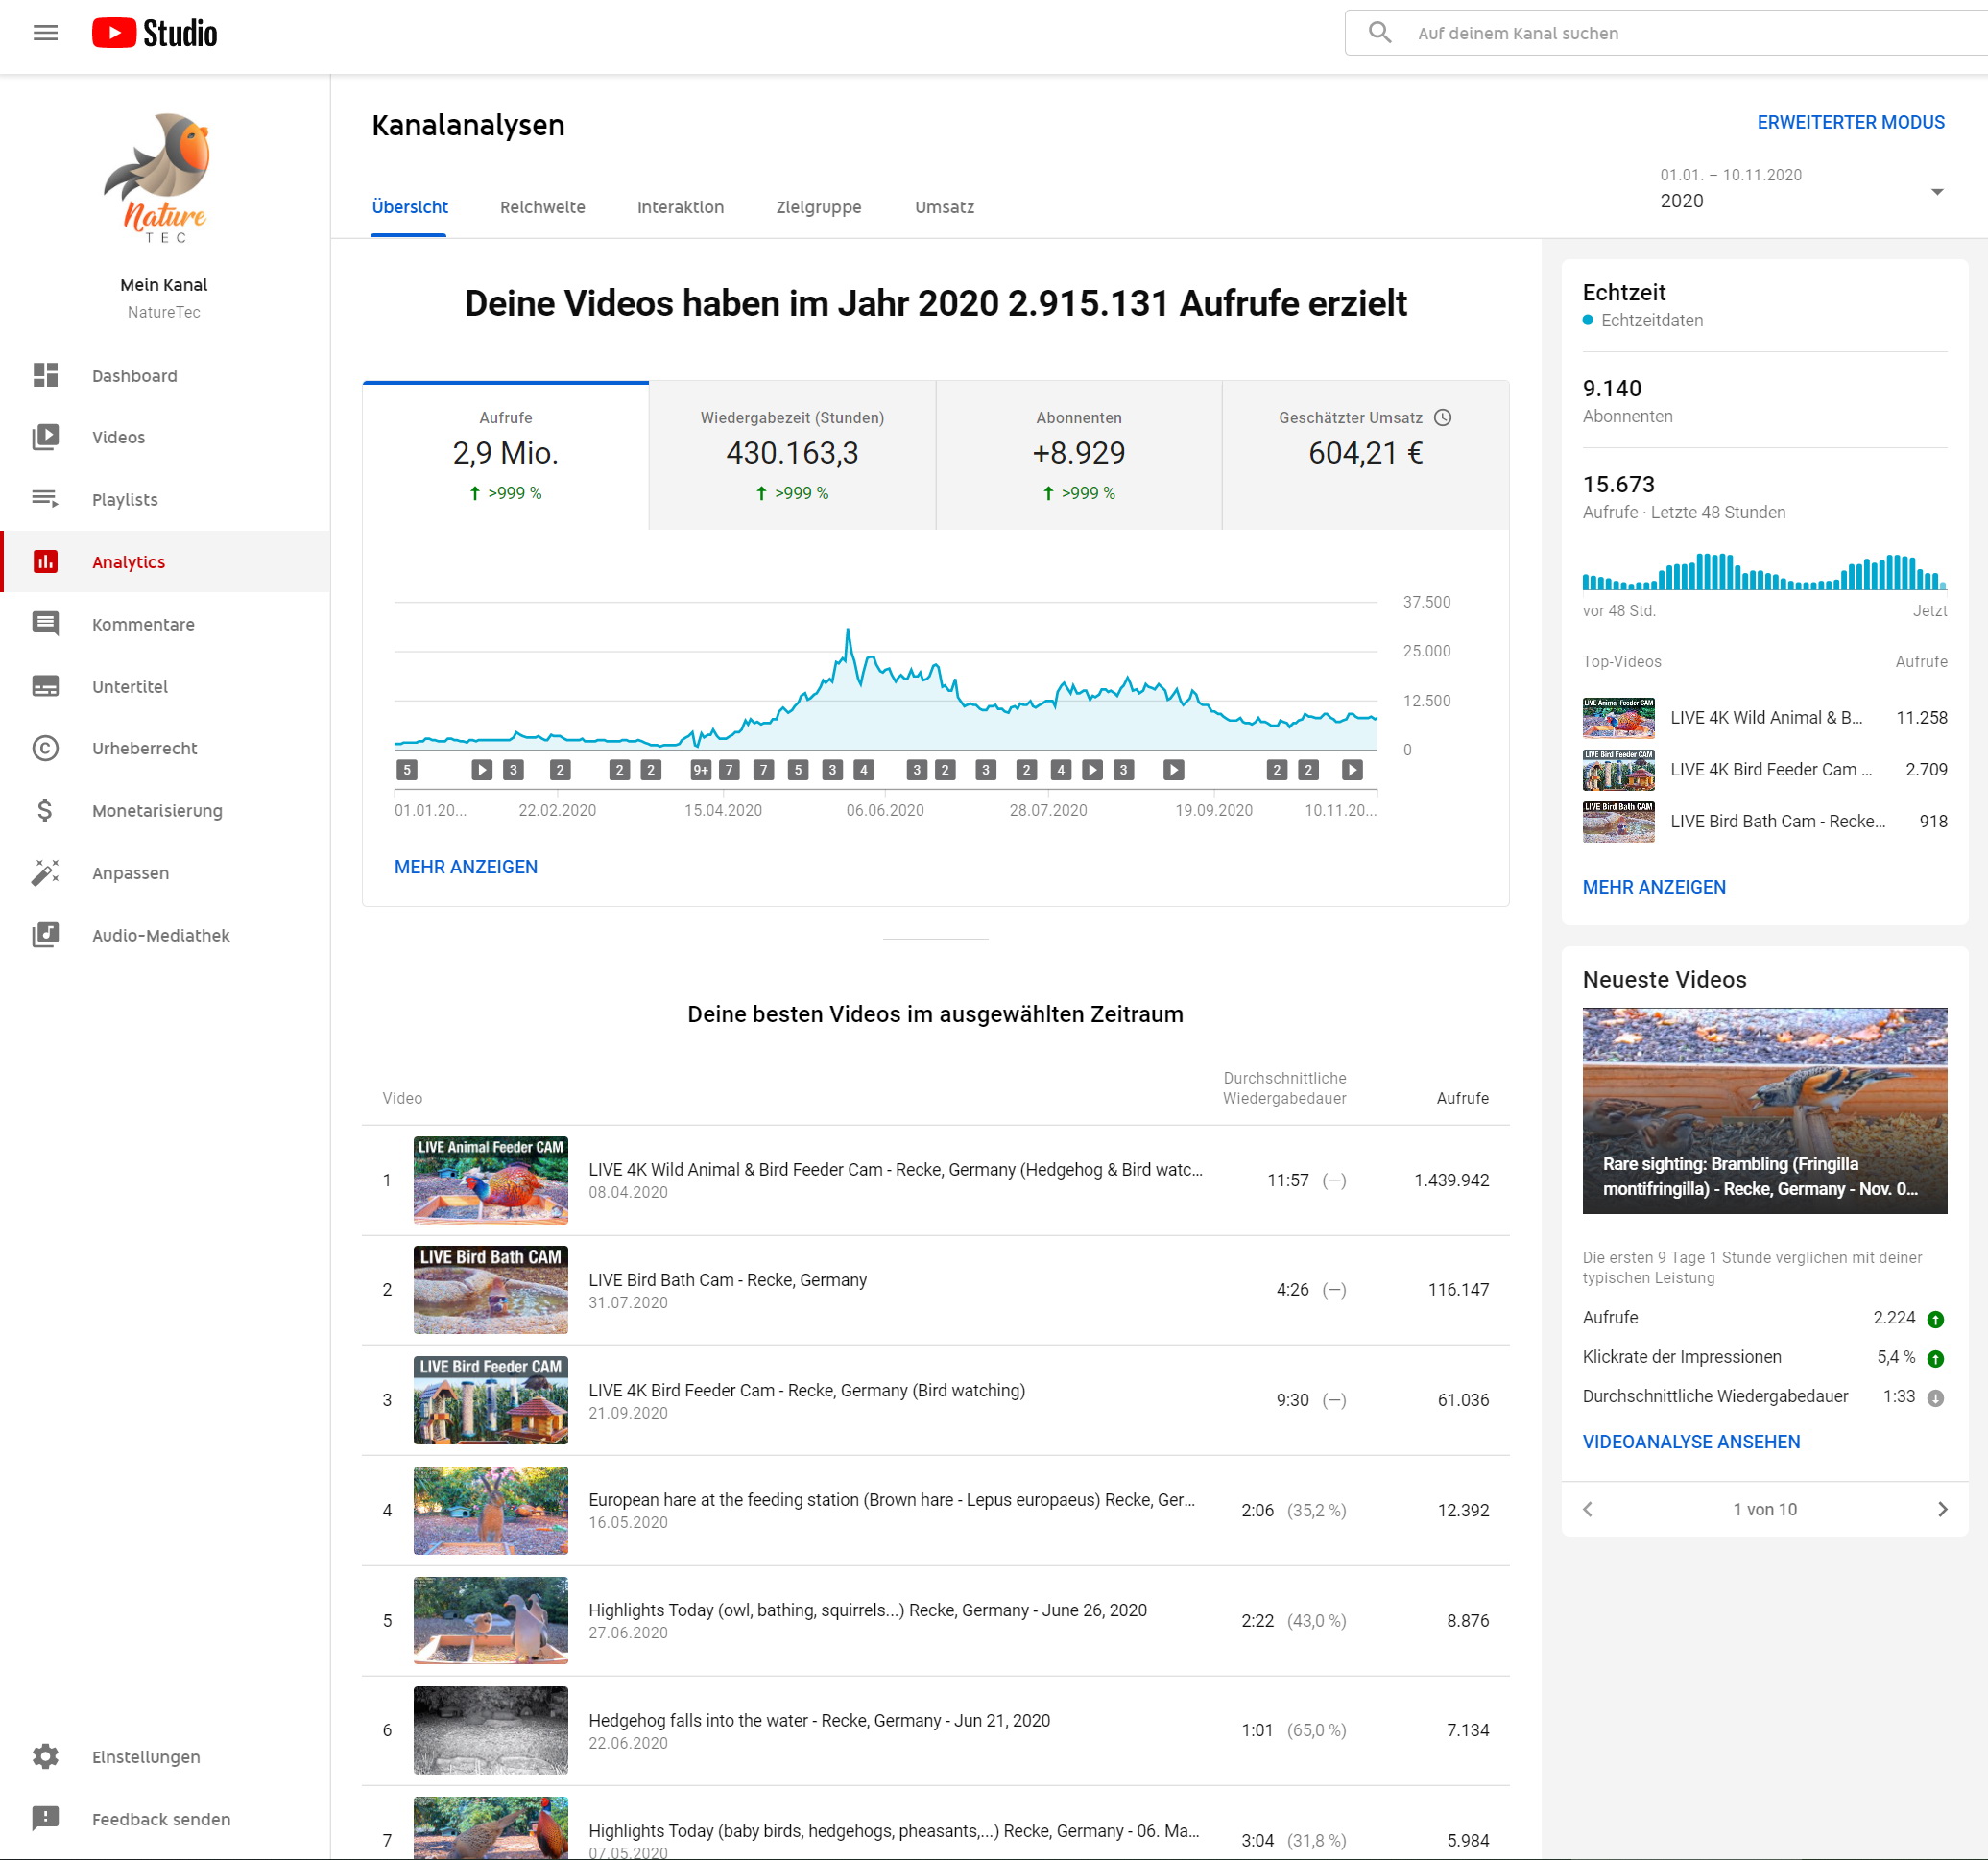Viewport: 1988px width, 1860px height.
Task: Click the clock icon beside Geschätzter Umsatz
Action: (x=1442, y=418)
